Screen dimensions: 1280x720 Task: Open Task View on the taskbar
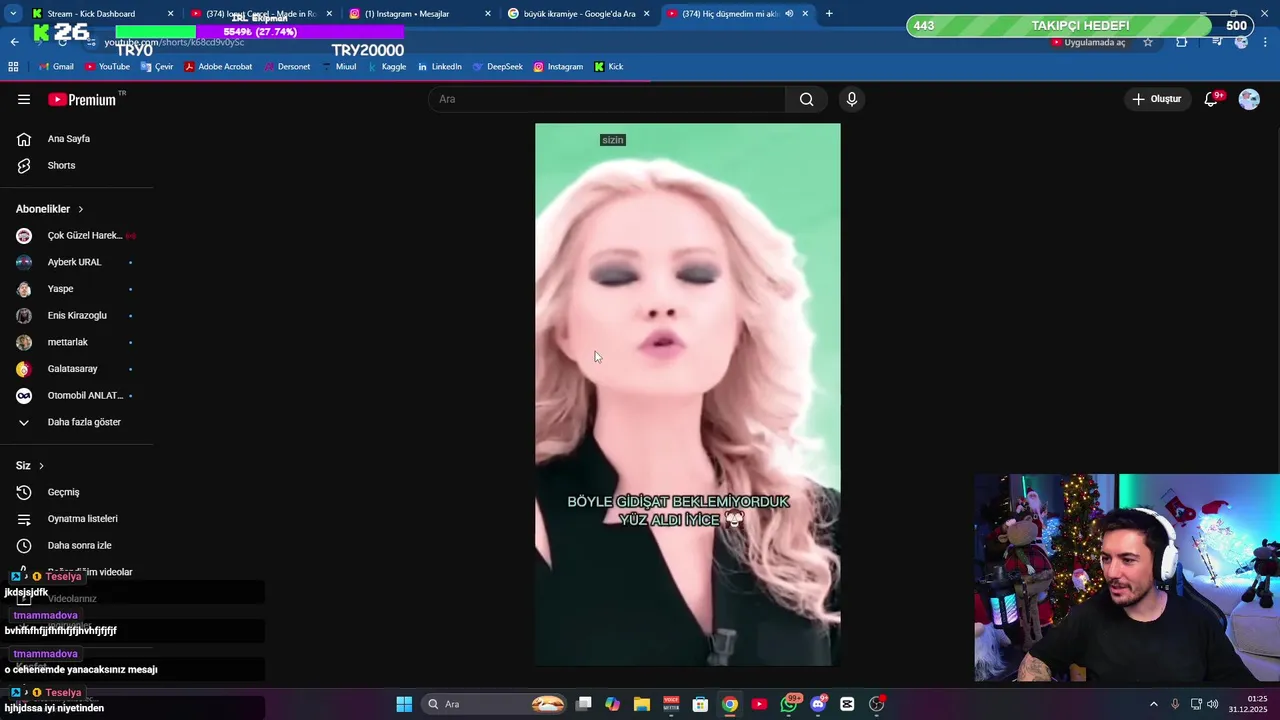584,704
